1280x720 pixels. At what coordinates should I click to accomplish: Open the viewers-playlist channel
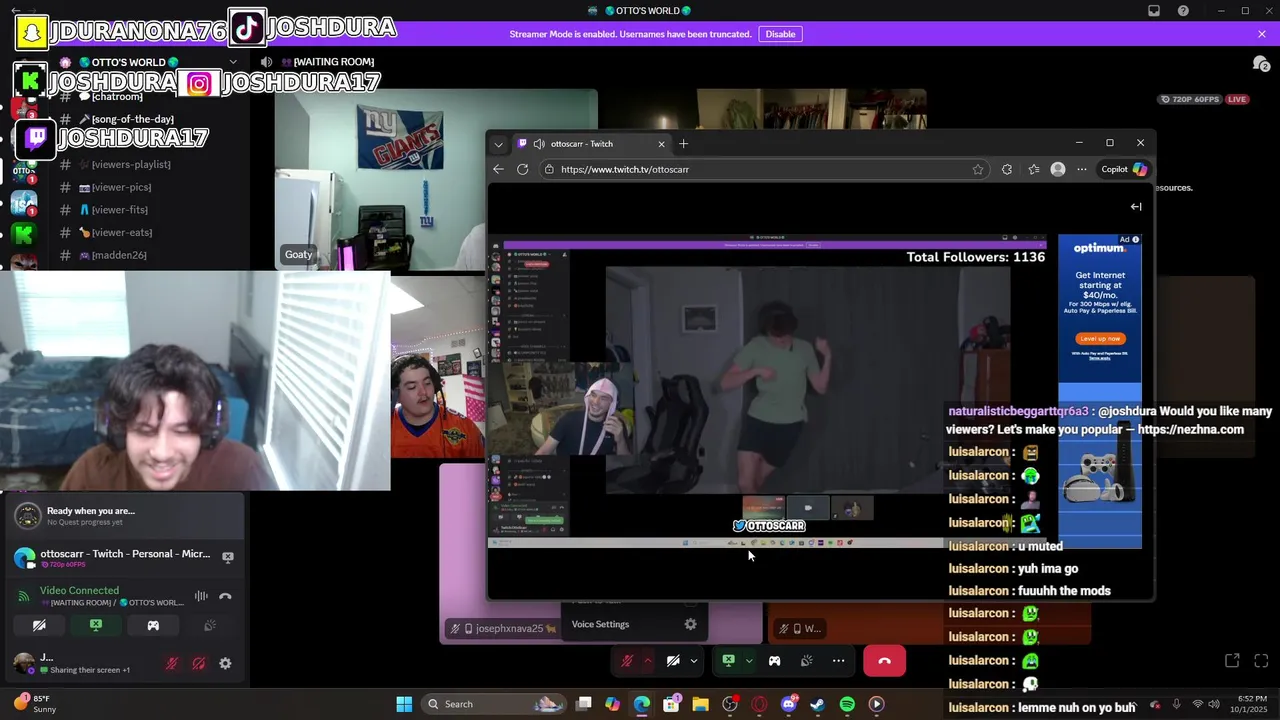(x=131, y=164)
